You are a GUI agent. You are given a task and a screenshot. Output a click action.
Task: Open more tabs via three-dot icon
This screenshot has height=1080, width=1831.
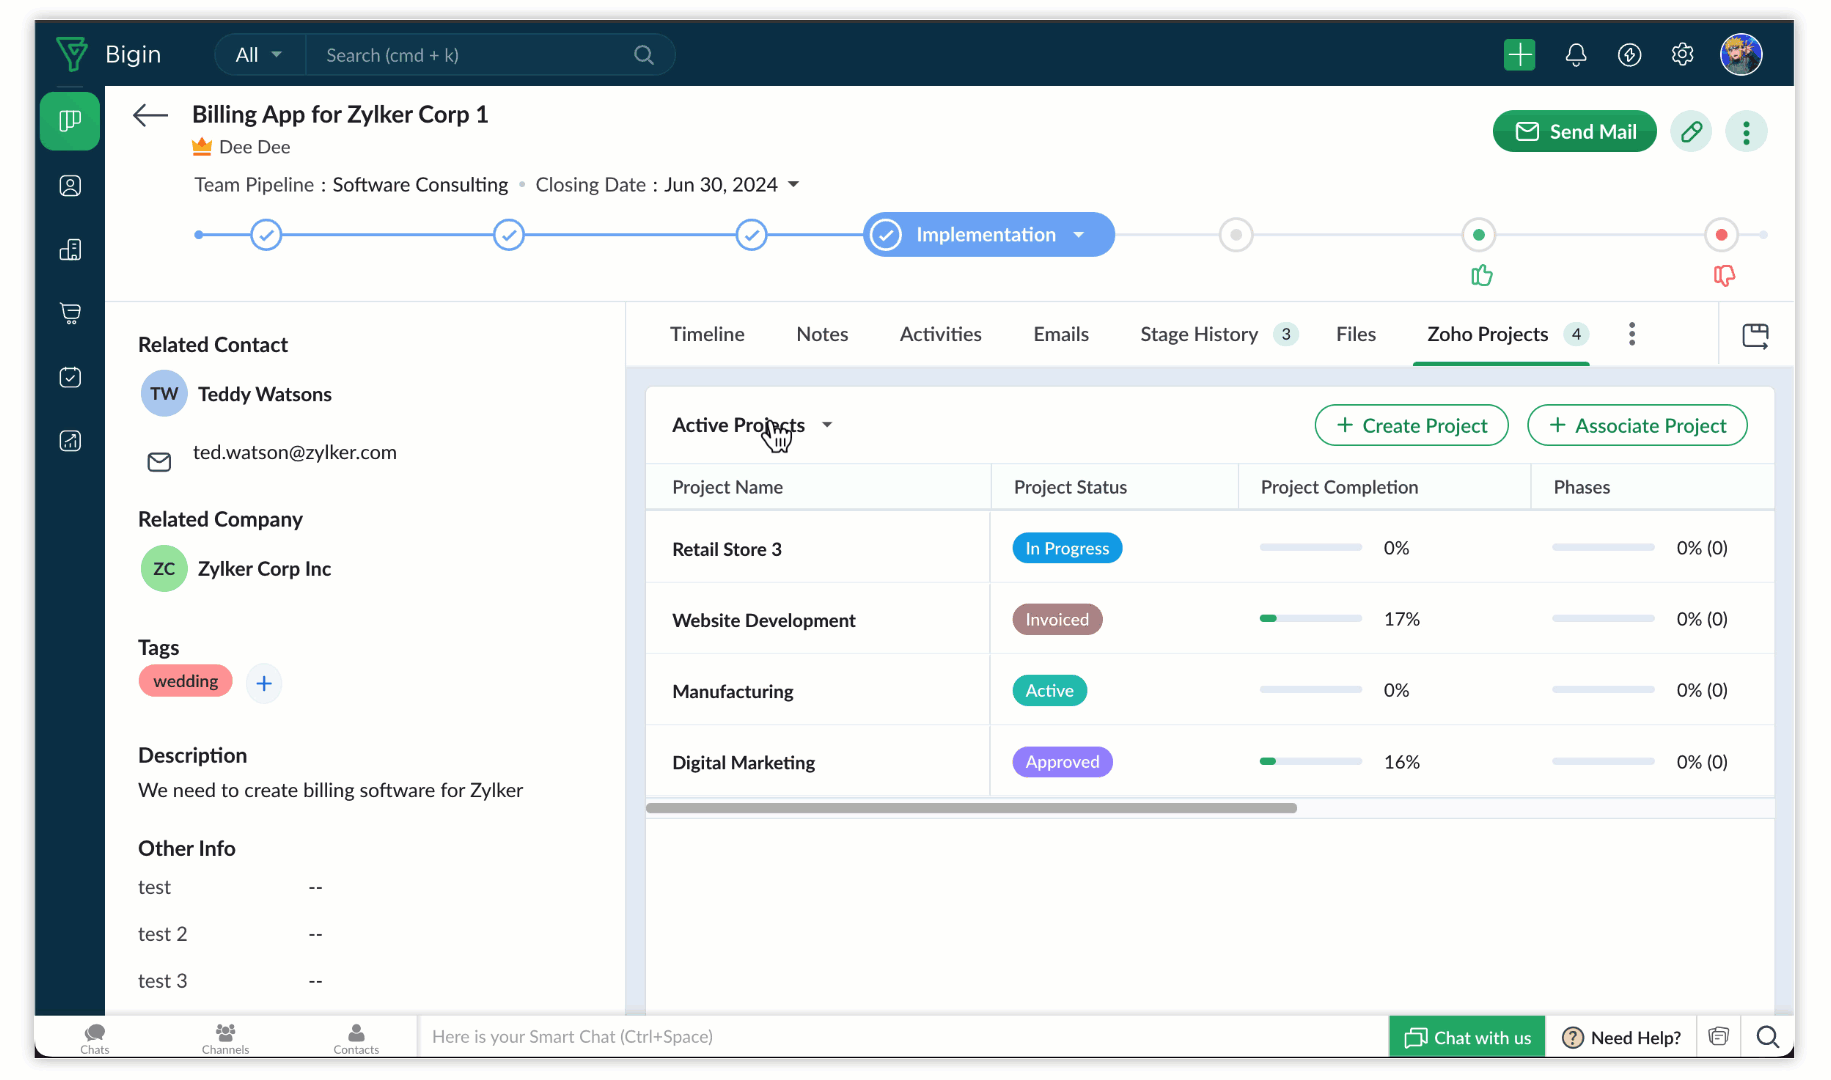click(x=1631, y=334)
